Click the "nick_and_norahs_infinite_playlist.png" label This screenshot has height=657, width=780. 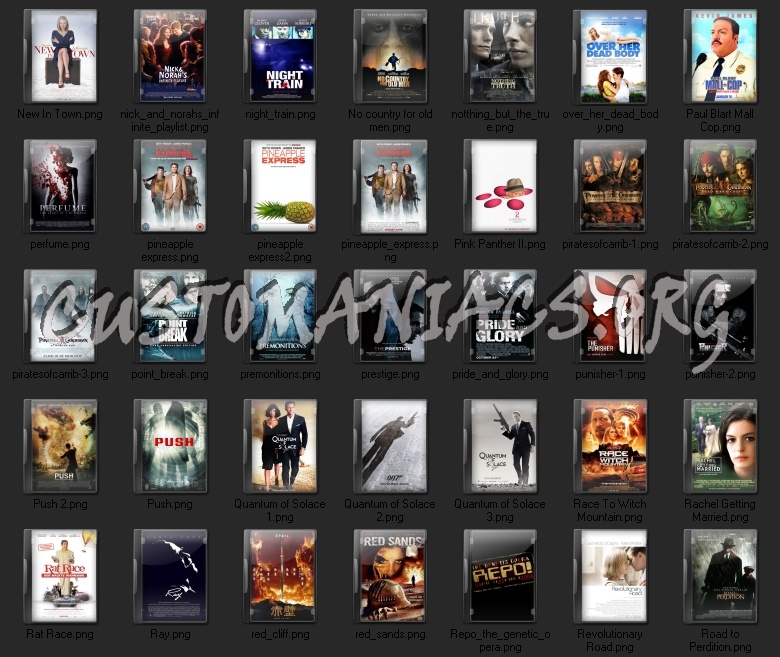click(170, 120)
